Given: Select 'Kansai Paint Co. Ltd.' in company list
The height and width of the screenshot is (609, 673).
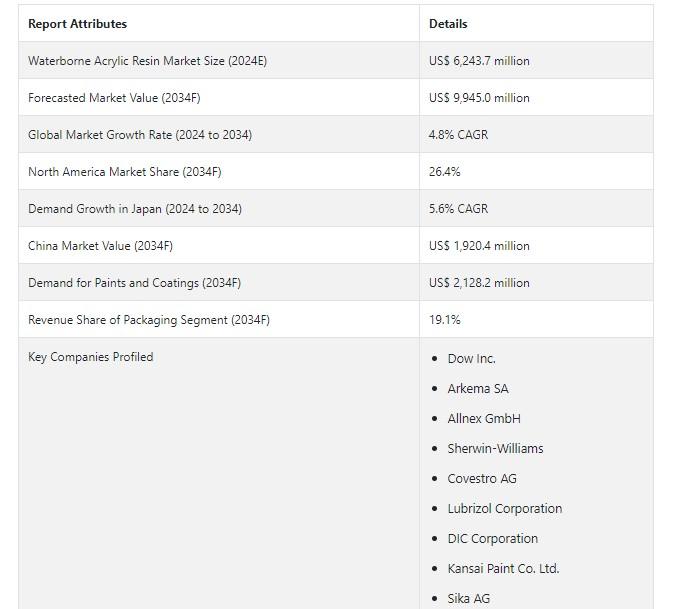Looking at the screenshot, I should pyautogui.click(x=503, y=569).
